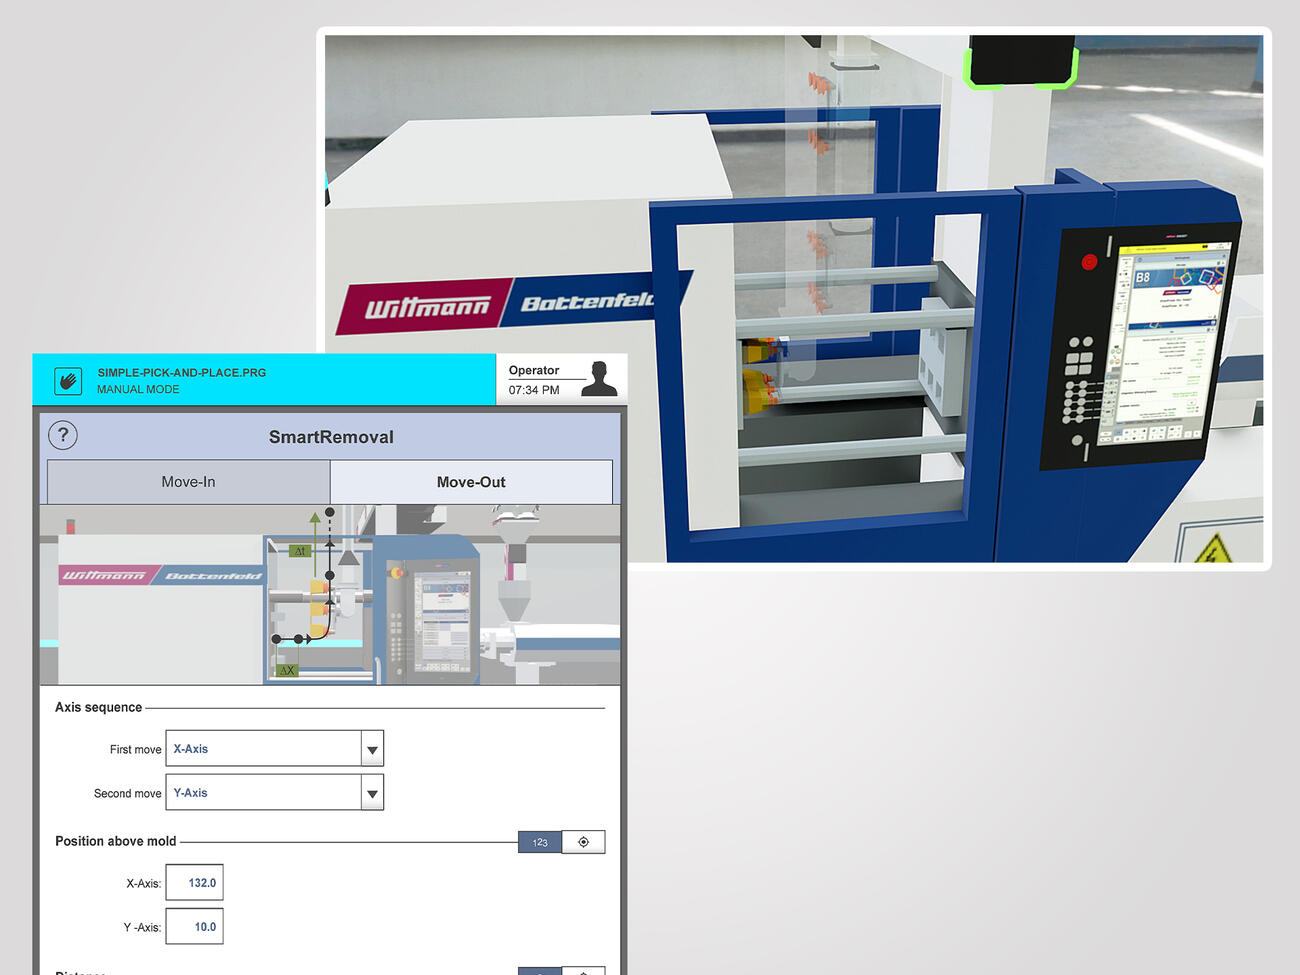1300x975 pixels.
Task: Switch to the Move-Out tab
Action: tap(471, 482)
